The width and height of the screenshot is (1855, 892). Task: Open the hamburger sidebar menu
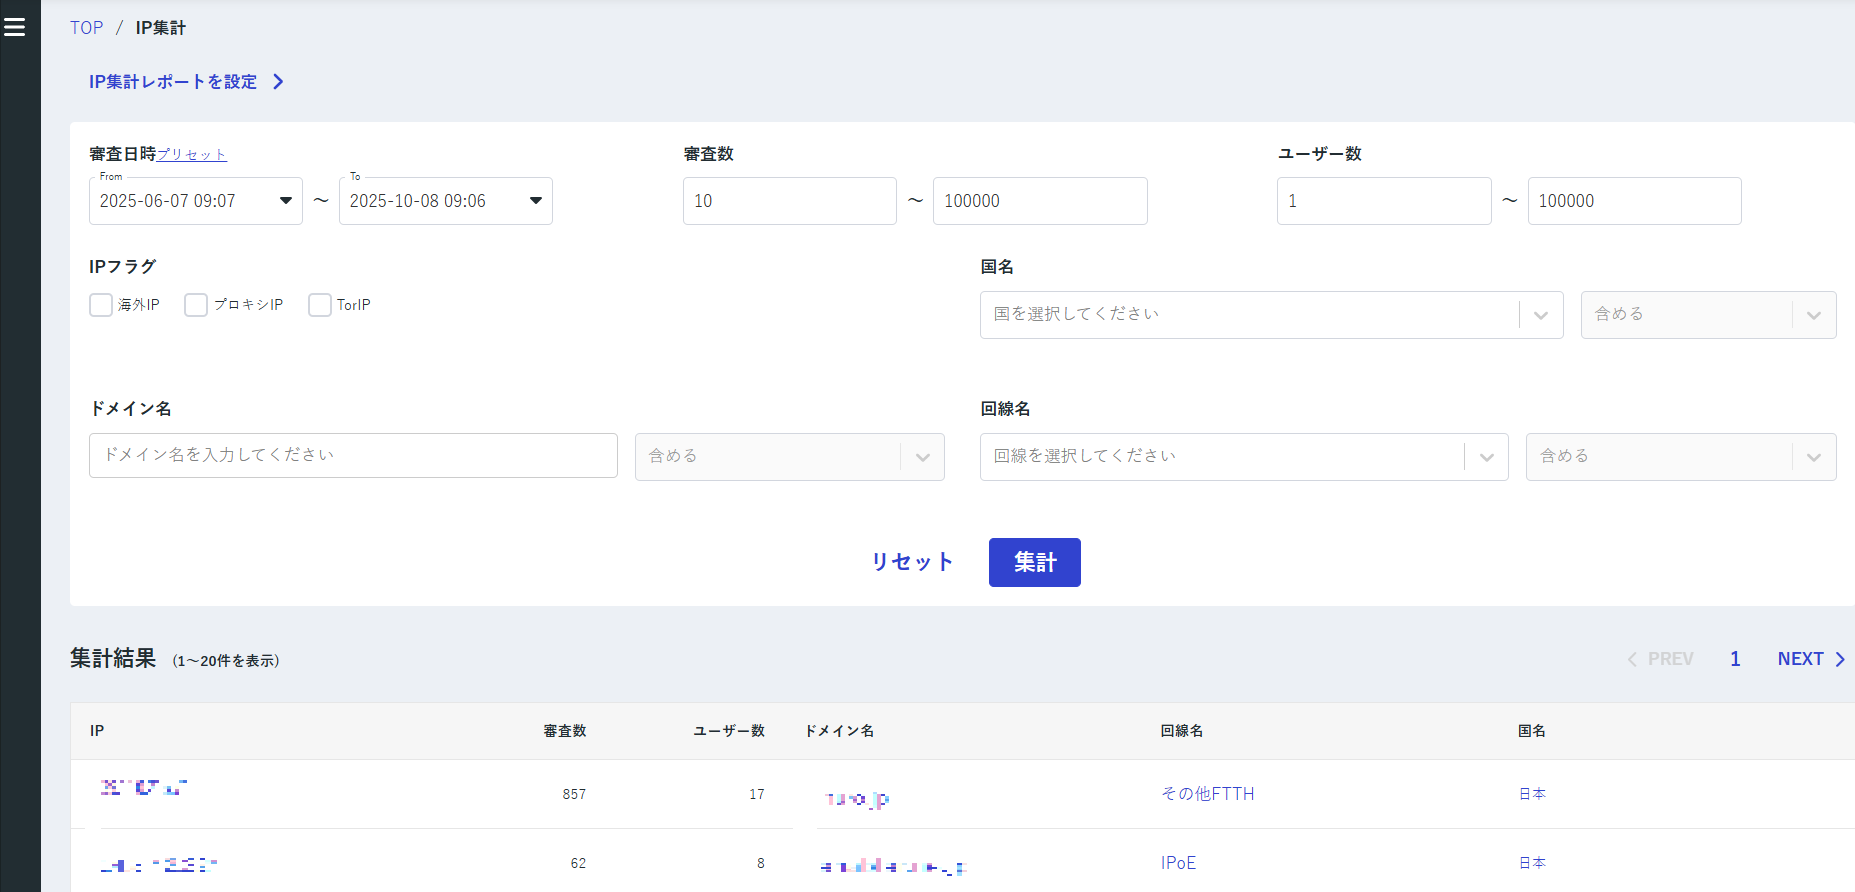[x=15, y=27]
